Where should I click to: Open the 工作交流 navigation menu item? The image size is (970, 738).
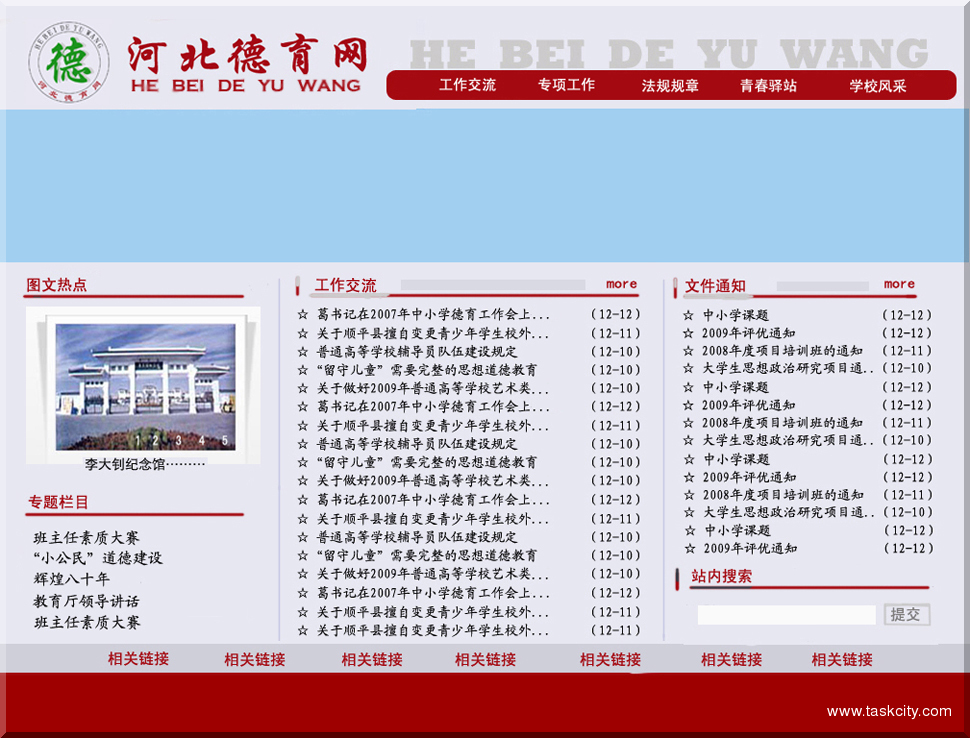(x=467, y=84)
